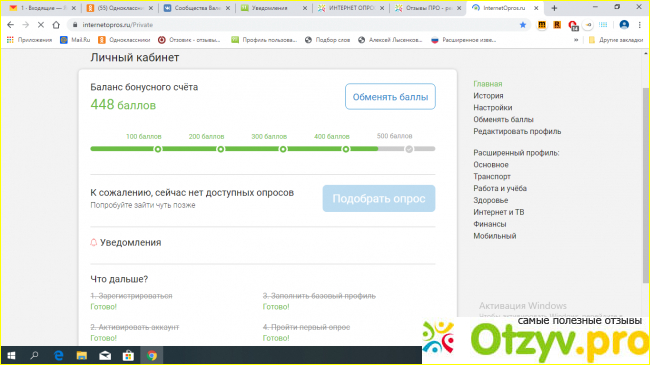Open Финансы extended profile section
This screenshot has height=365, width=650.
(490, 224)
